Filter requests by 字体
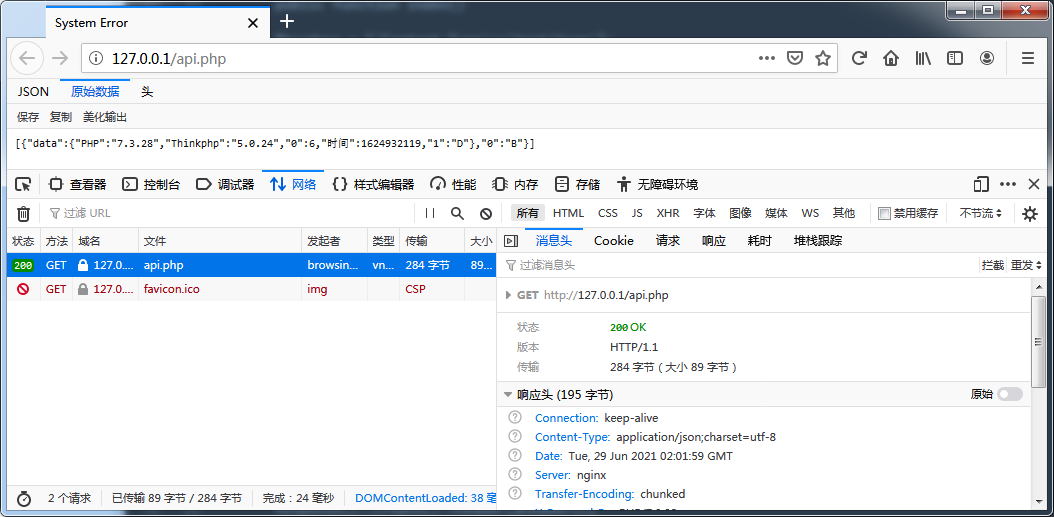This screenshot has width=1054, height=517. 704,213
